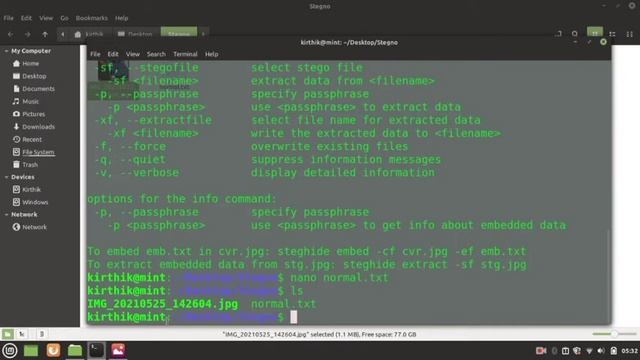Switch to icon view in the file manager
Viewport: 640px width, 360px height.
point(595,32)
